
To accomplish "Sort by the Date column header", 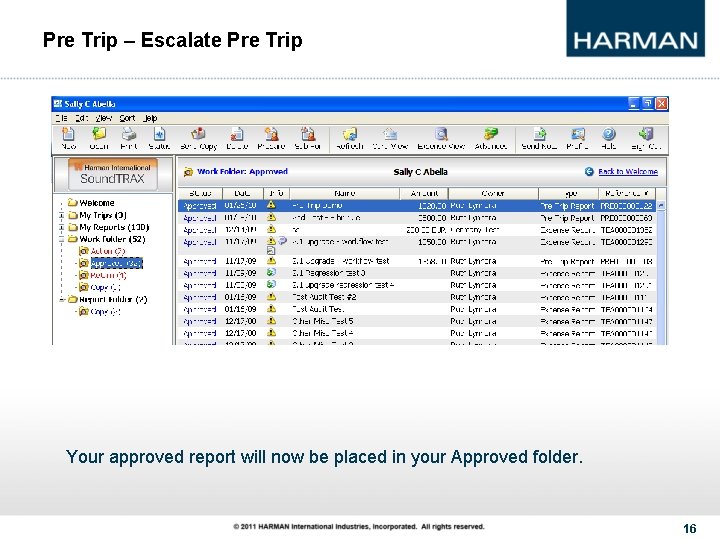I will click(242, 193).
